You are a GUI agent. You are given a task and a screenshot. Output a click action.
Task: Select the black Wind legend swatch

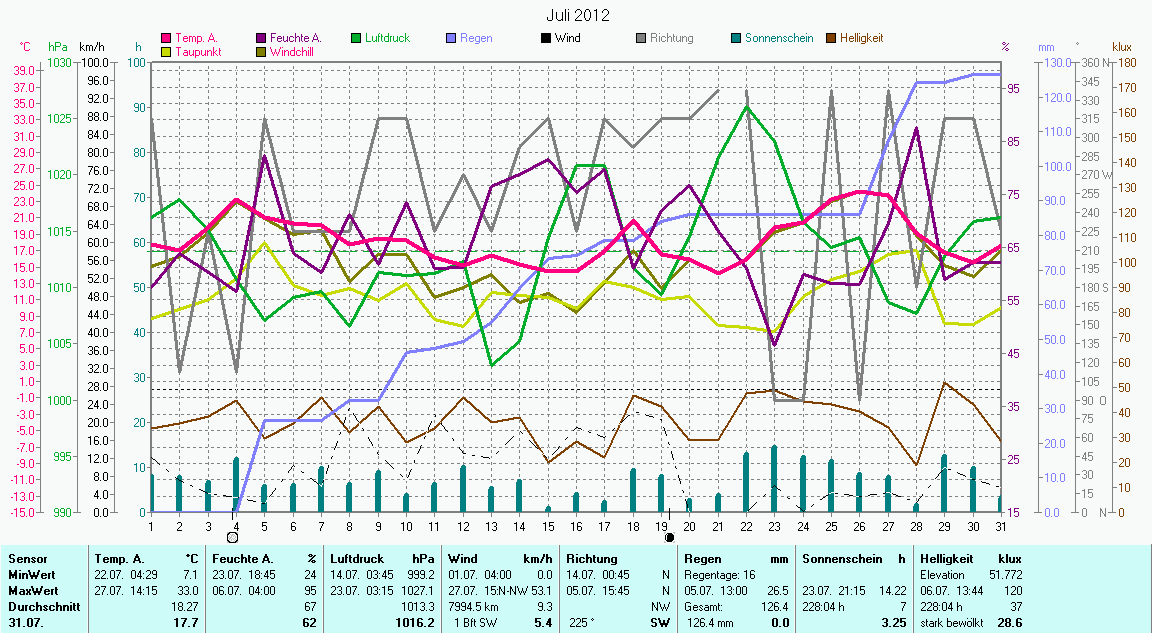pyautogui.click(x=546, y=38)
